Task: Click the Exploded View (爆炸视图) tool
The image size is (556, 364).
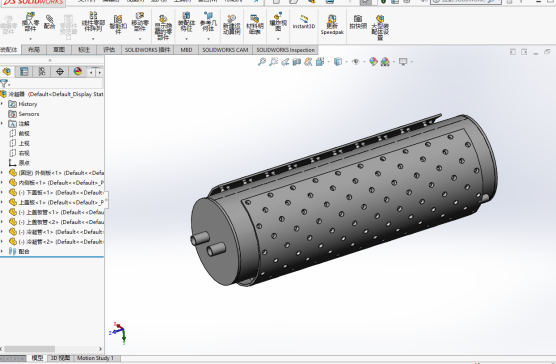Action: point(278,22)
